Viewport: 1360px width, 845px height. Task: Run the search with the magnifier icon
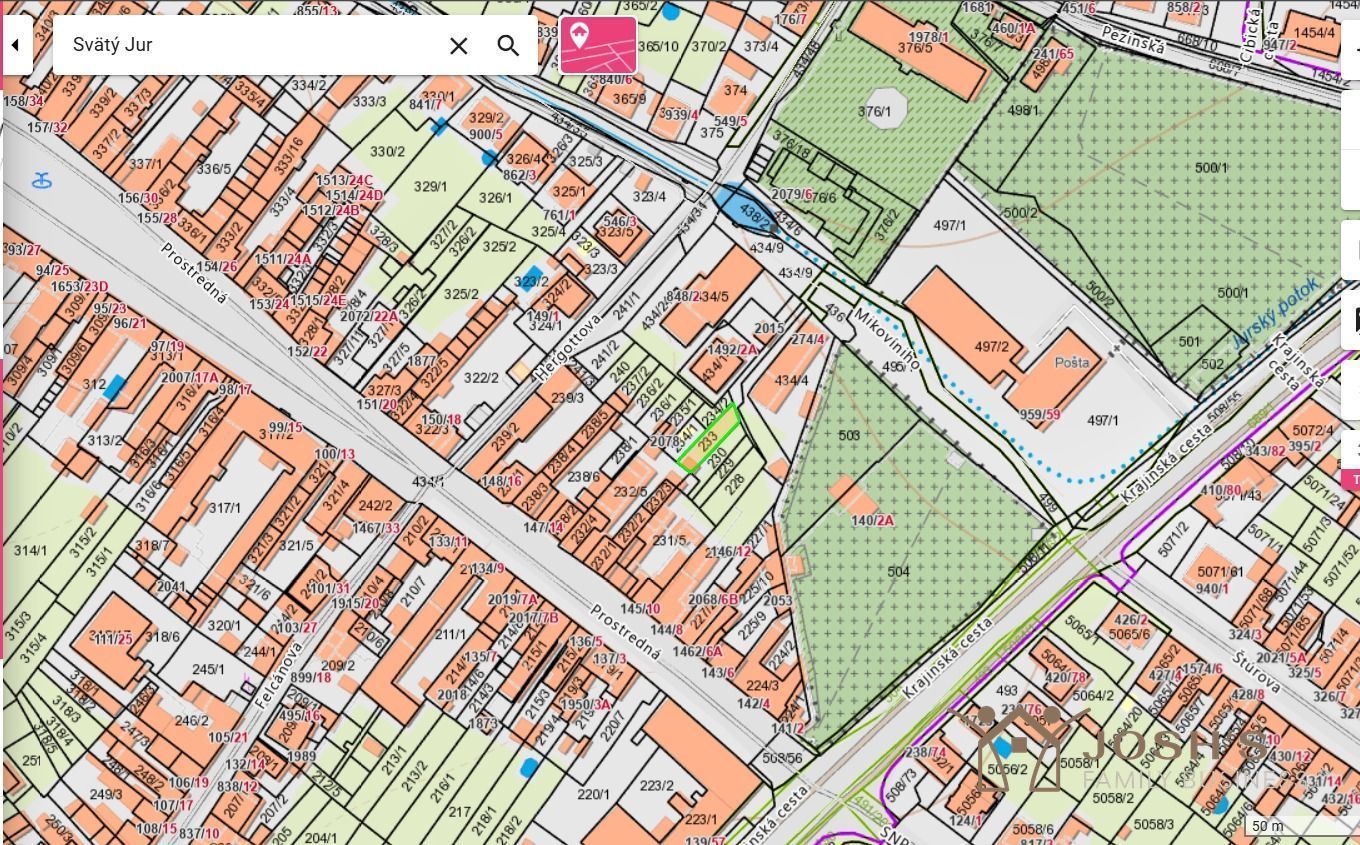click(x=508, y=46)
